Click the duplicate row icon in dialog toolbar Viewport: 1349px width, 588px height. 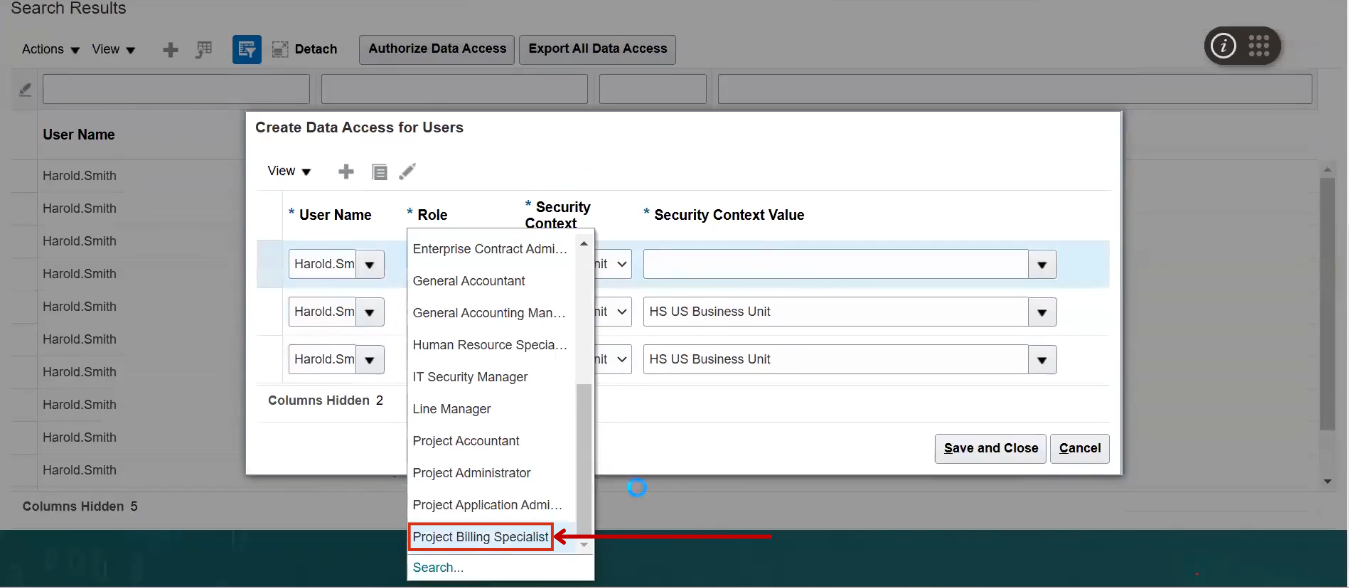tap(380, 171)
